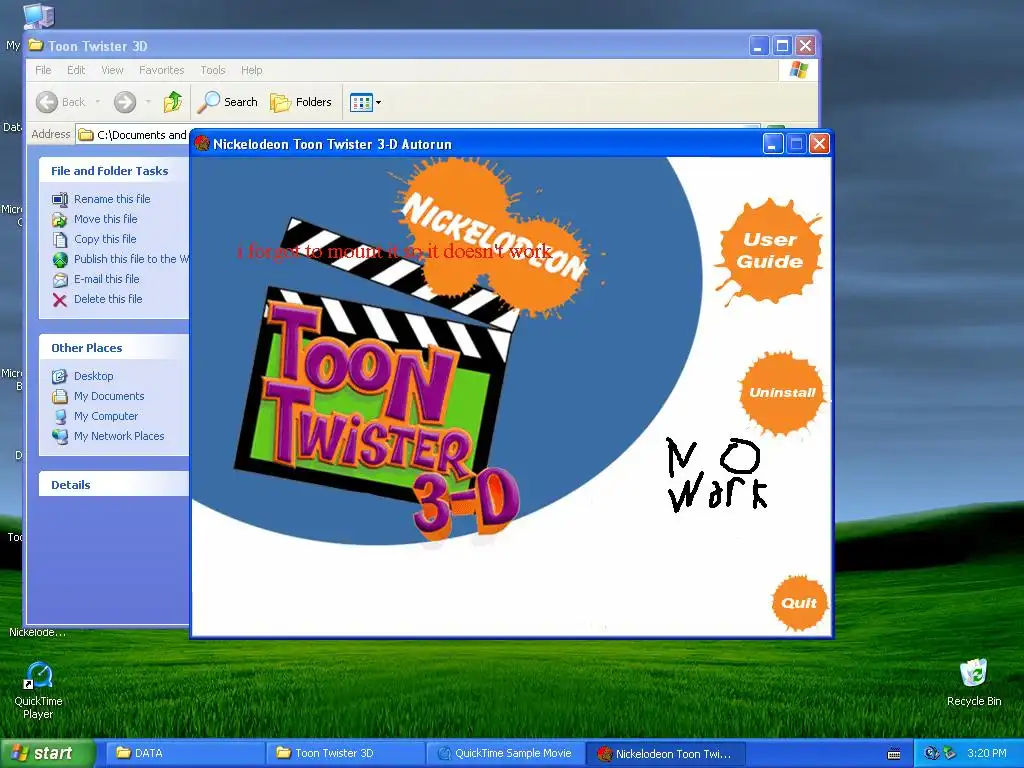Switch to Toon Twister 3D taskbar button
Screen dimensions: 1024x768
(x=344, y=753)
